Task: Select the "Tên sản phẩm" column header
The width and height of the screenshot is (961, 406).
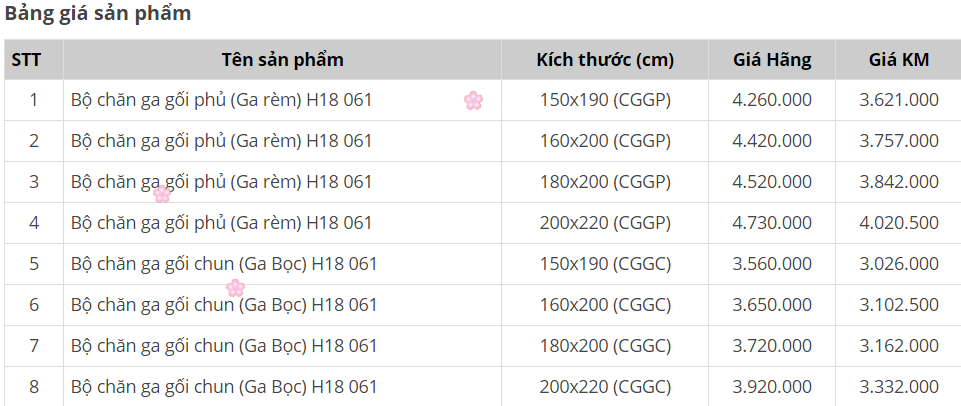Action: [282, 60]
